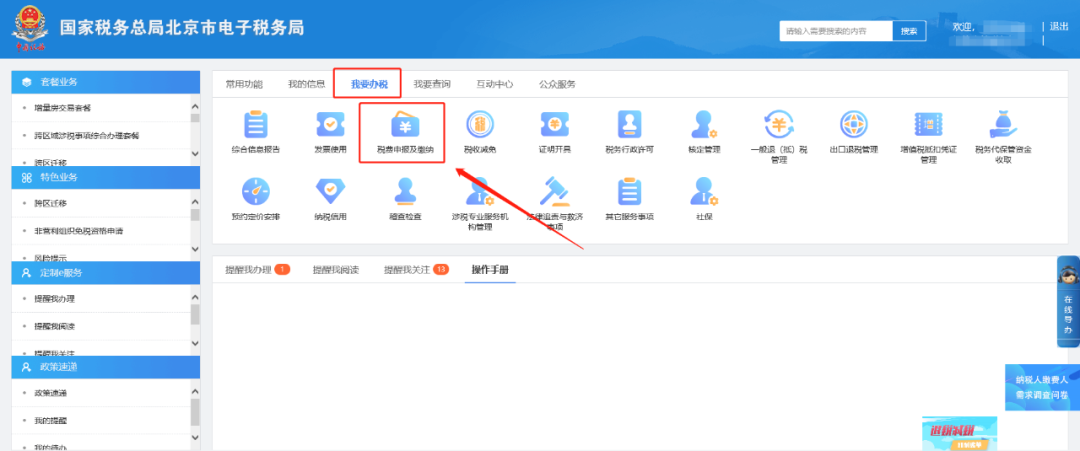
Task: Open 提醒我办理 in 定制e服务 list
Action: click(54, 299)
